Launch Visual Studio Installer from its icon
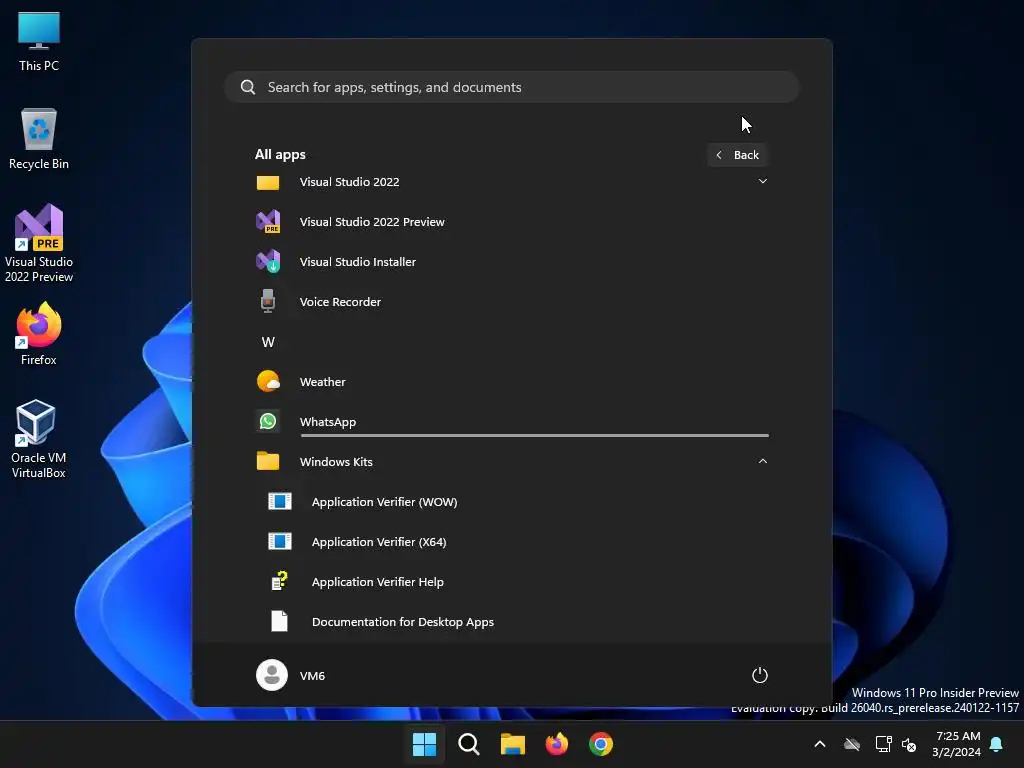This screenshot has height=768, width=1024. coord(268,262)
